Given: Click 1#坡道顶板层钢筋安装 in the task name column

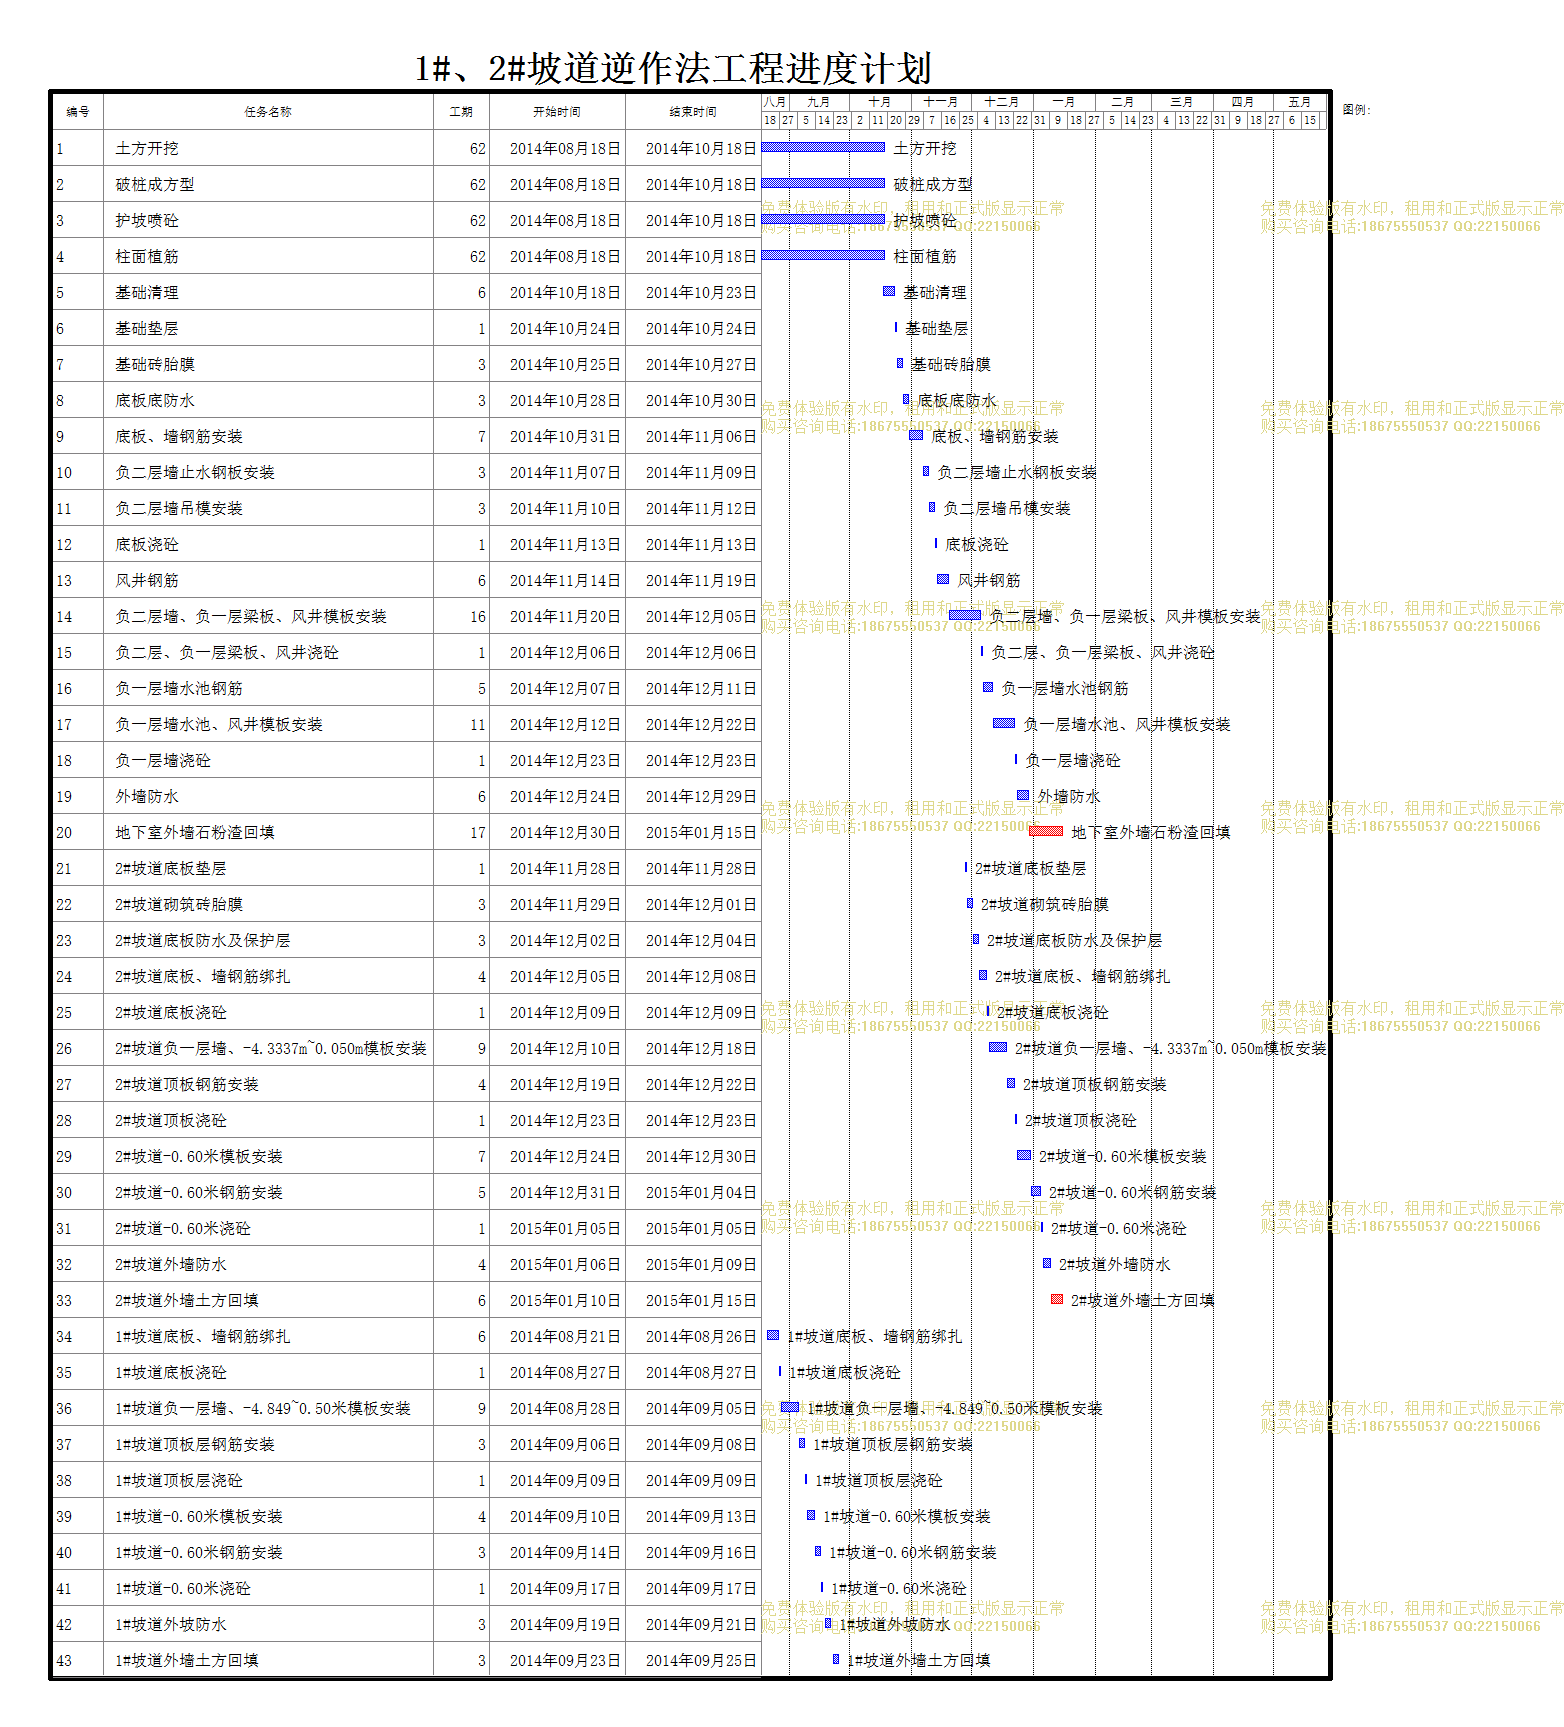Looking at the screenshot, I should pos(195,1444).
